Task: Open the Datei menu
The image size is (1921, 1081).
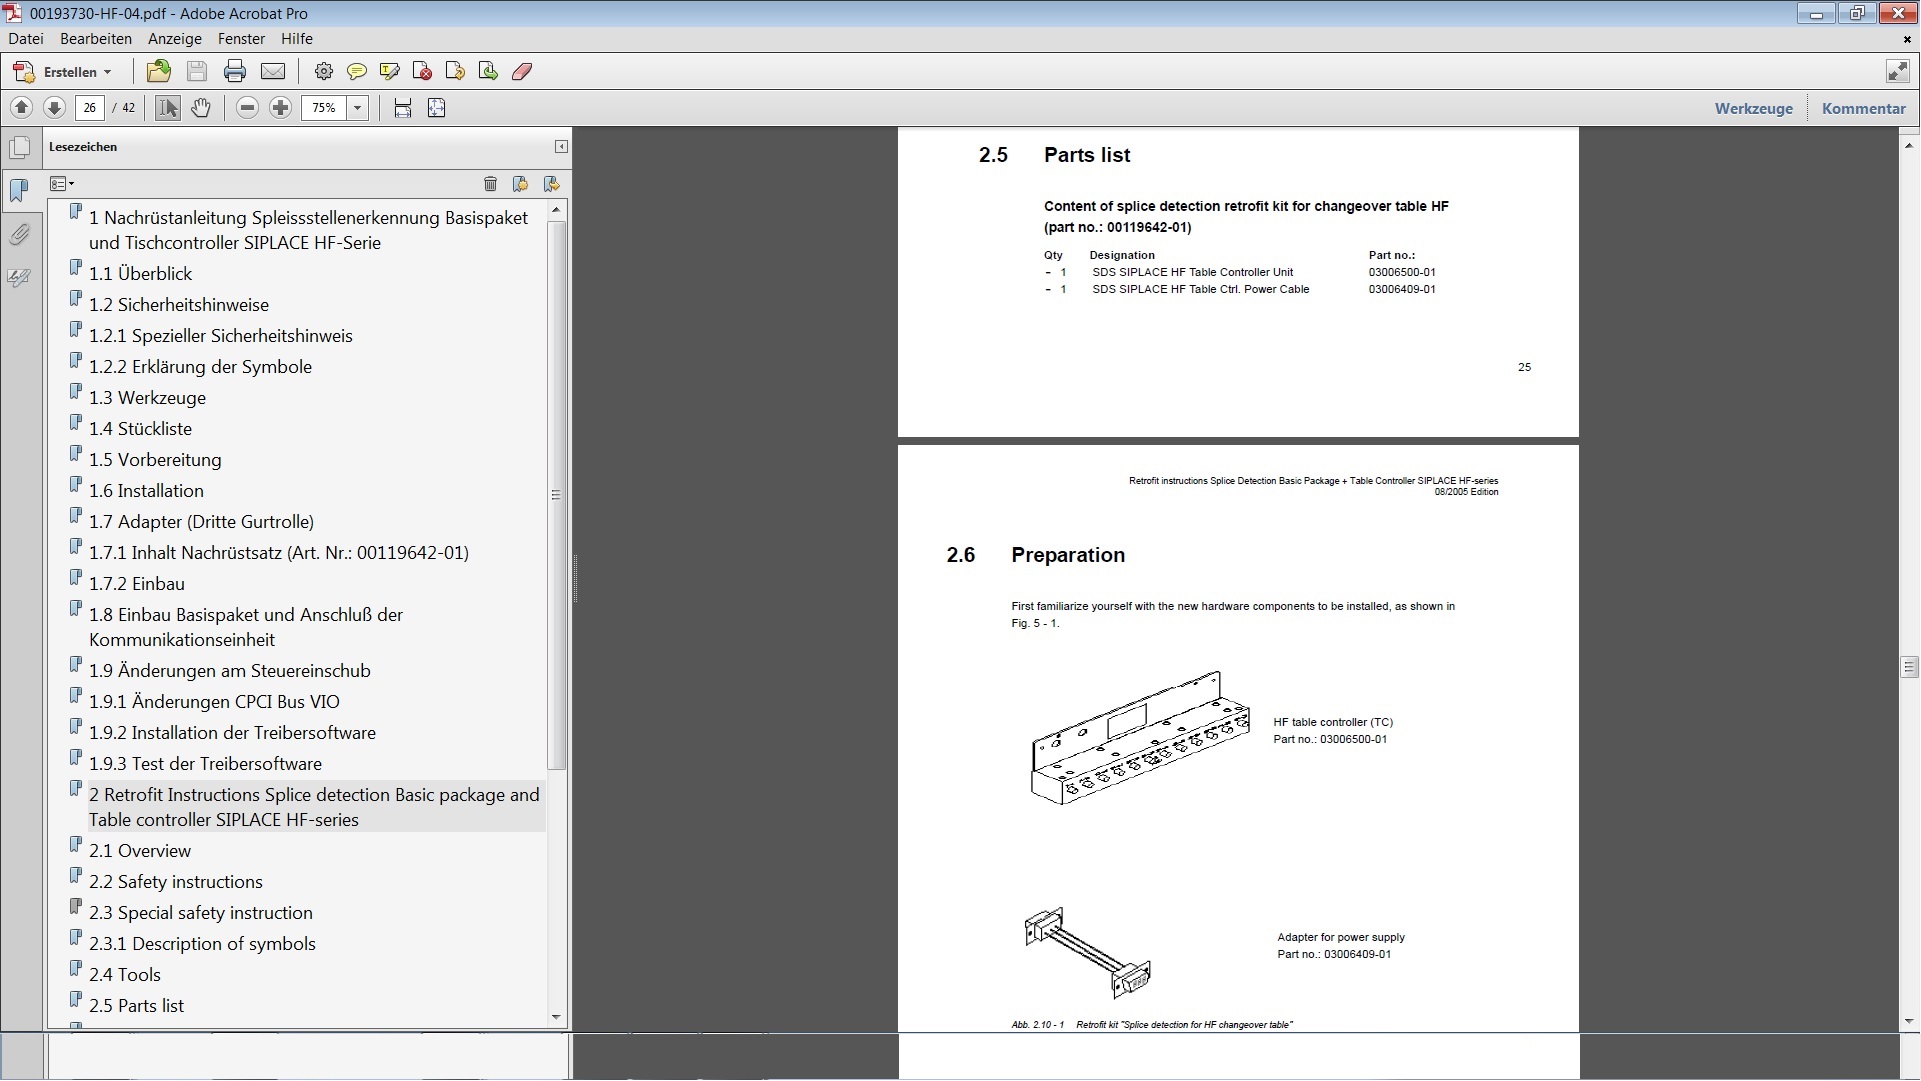Action: click(x=26, y=39)
